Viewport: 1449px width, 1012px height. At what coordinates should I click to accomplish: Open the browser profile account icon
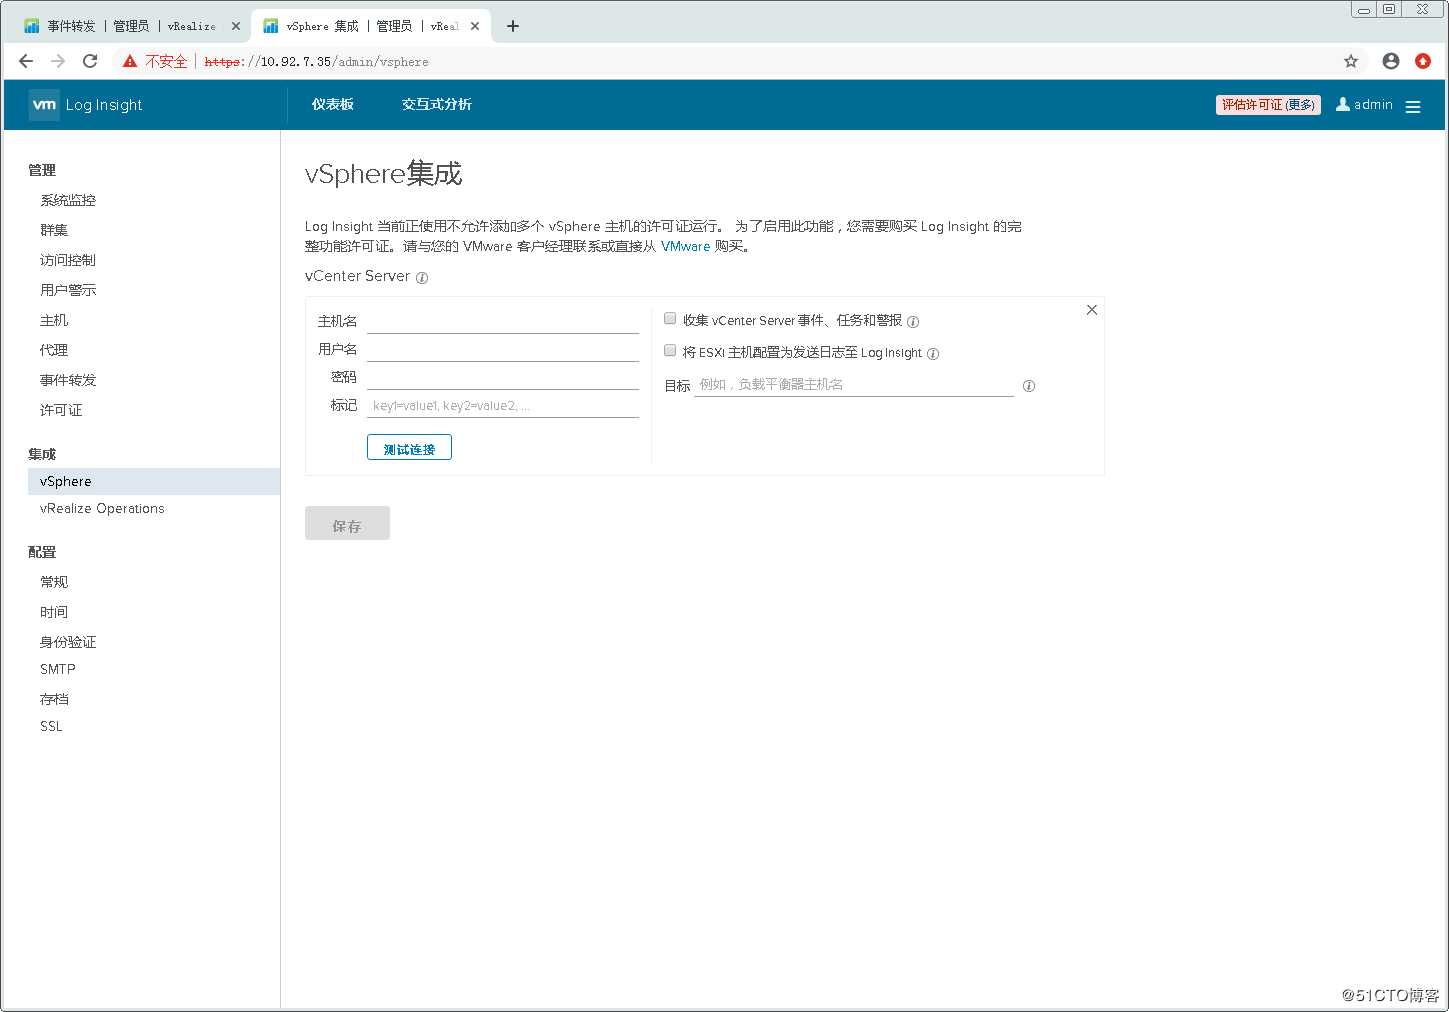click(1391, 61)
